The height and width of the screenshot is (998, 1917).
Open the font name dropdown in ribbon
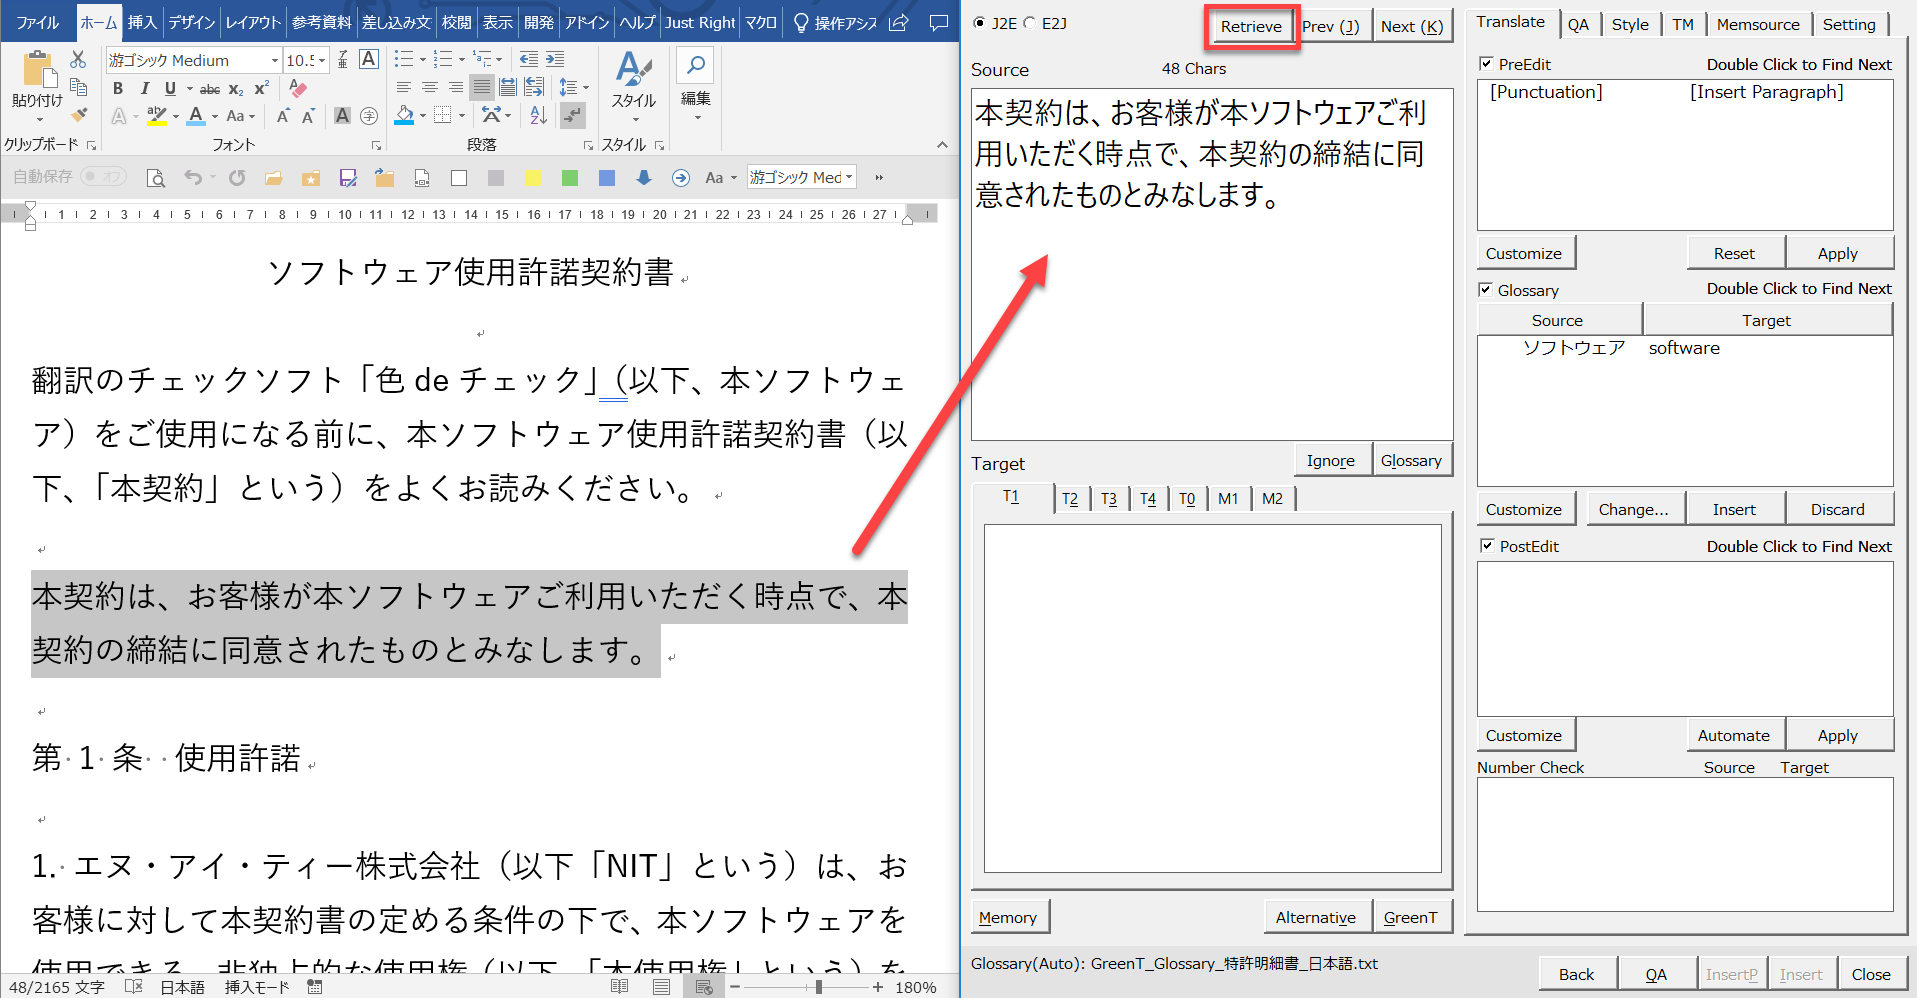(274, 61)
